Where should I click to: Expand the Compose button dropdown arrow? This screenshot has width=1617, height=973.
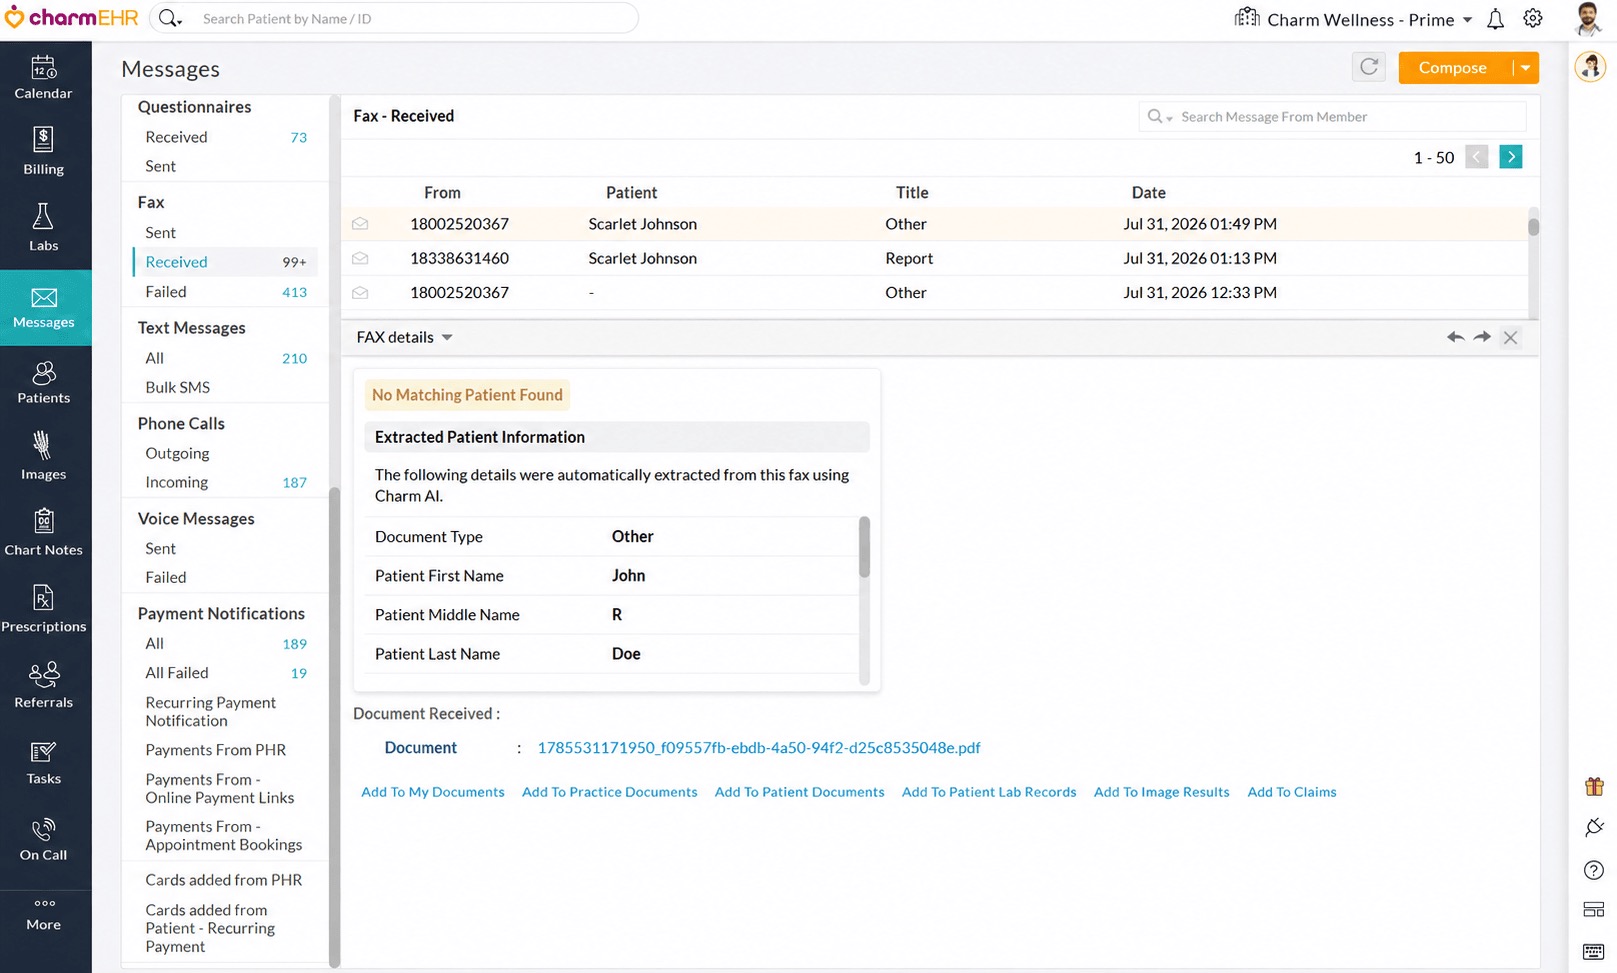tap(1525, 68)
